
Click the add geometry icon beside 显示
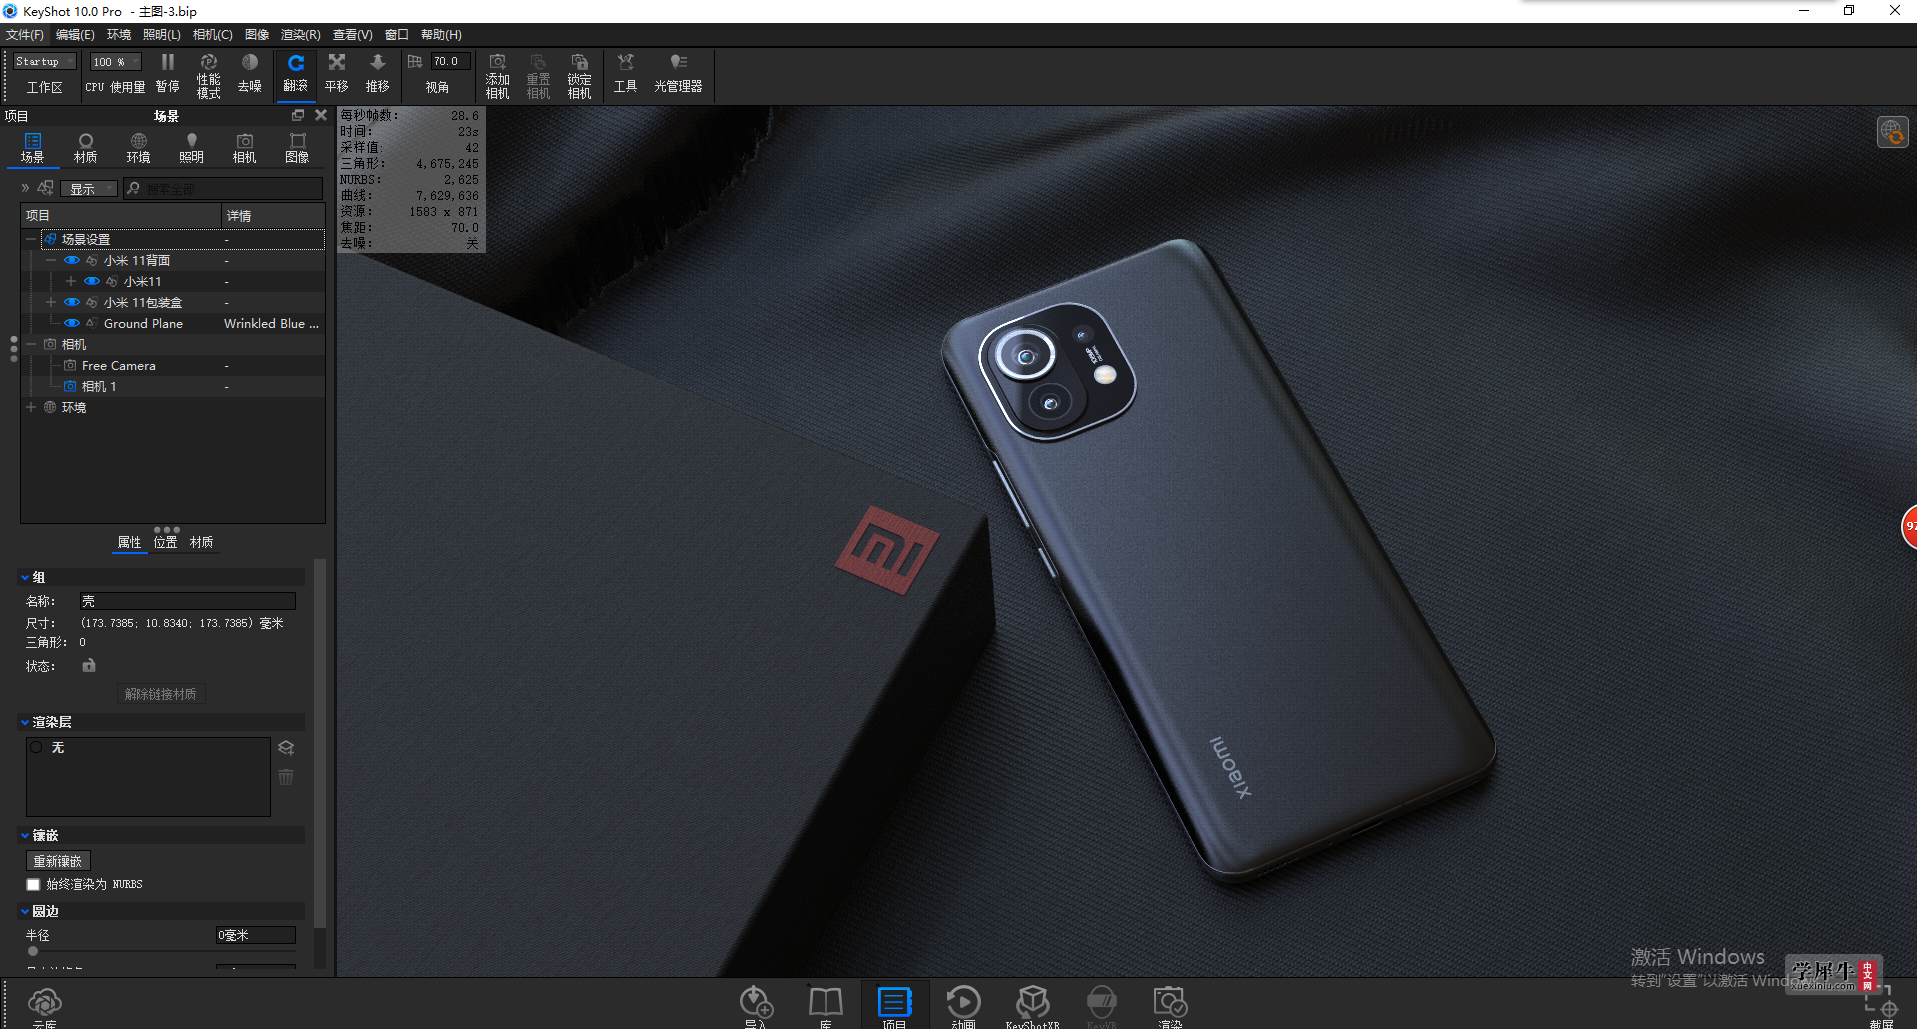point(45,188)
